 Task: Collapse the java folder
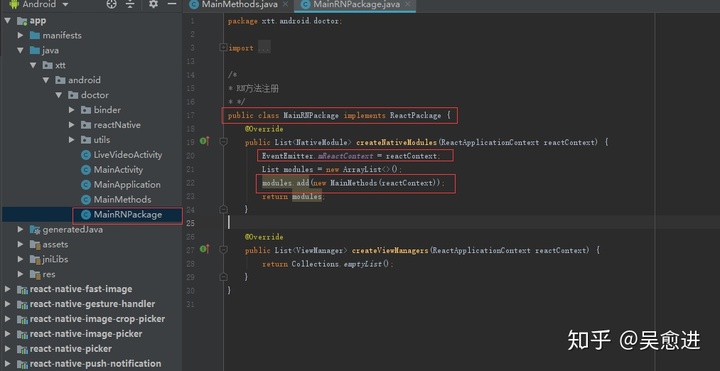click(21, 51)
